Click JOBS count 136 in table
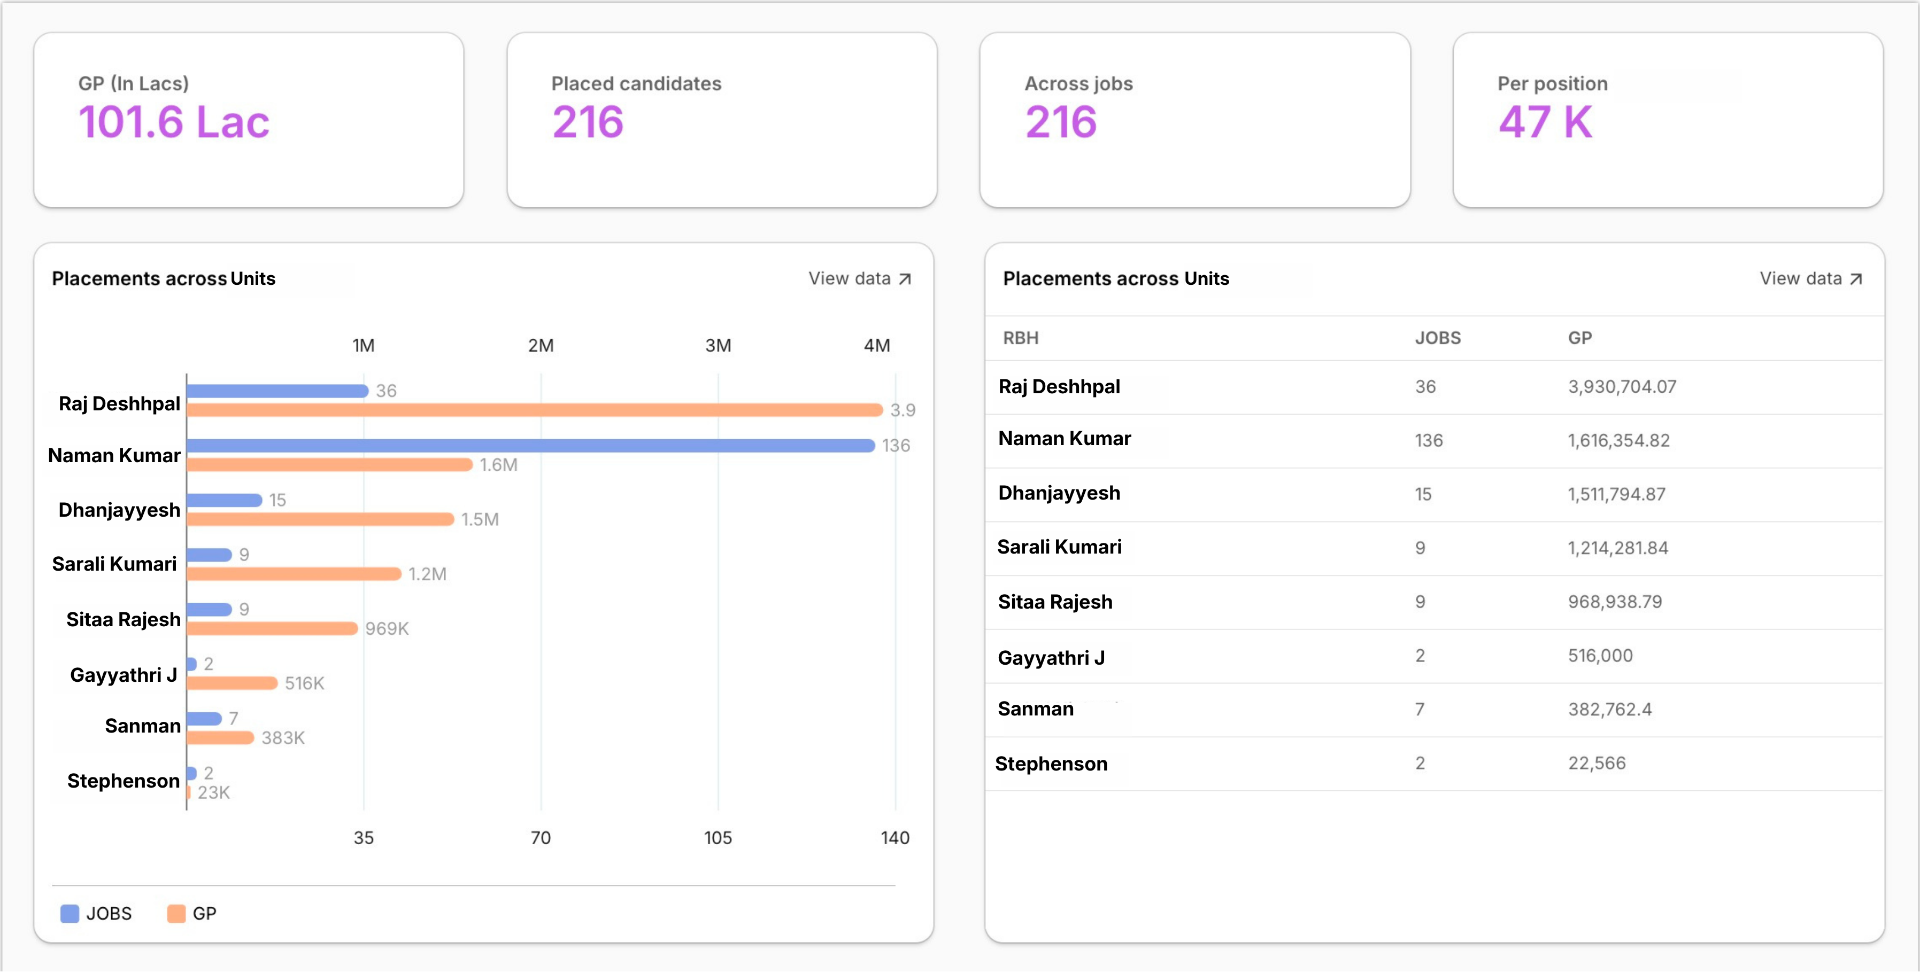The image size is (1920, 973). (x=1429, y=441)
